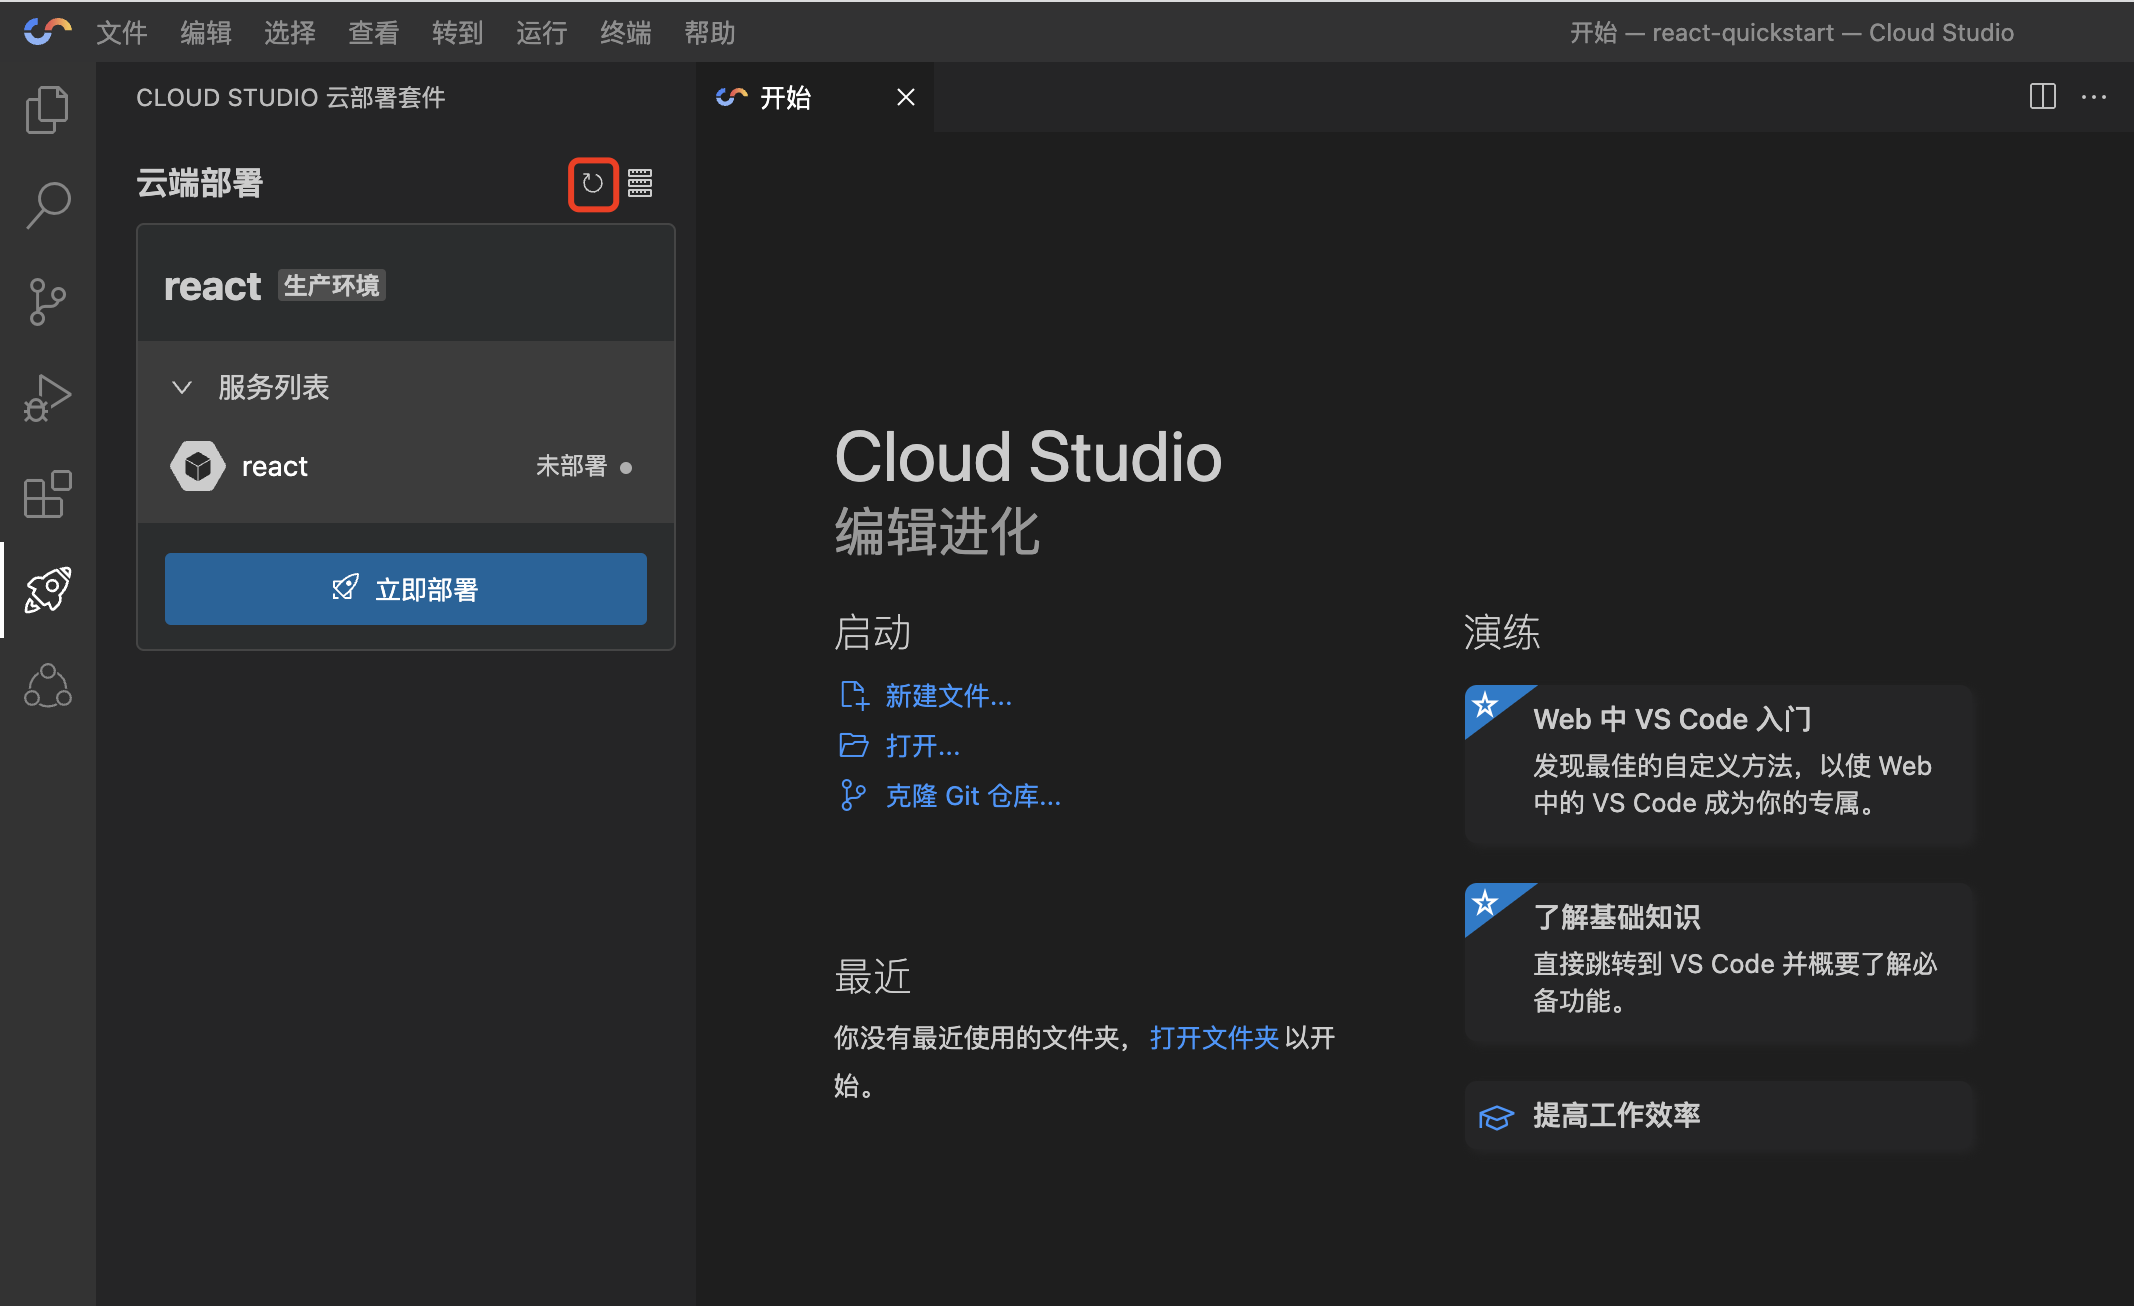Click the 打开... link

point(923,746)
